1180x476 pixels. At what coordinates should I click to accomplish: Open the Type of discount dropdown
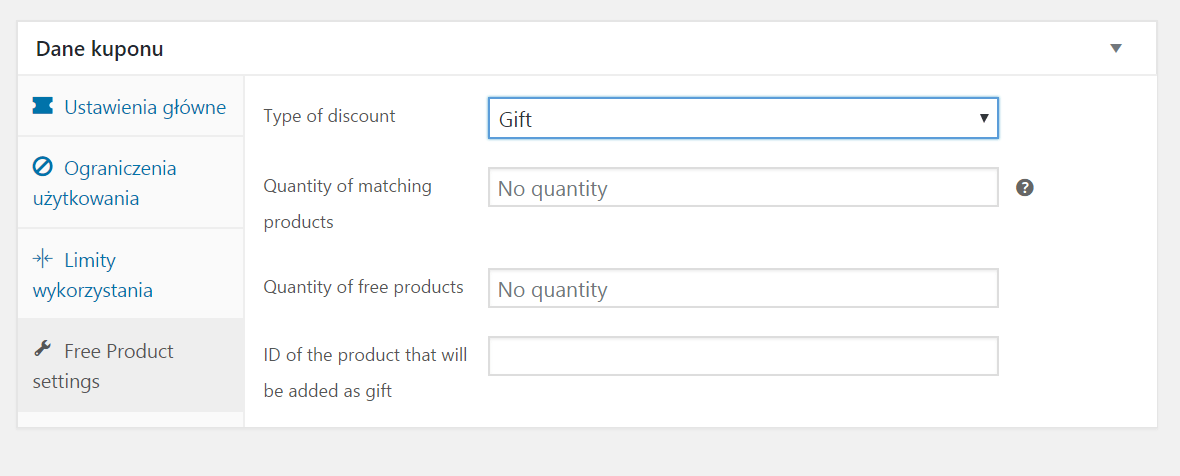tap(743, 118)
